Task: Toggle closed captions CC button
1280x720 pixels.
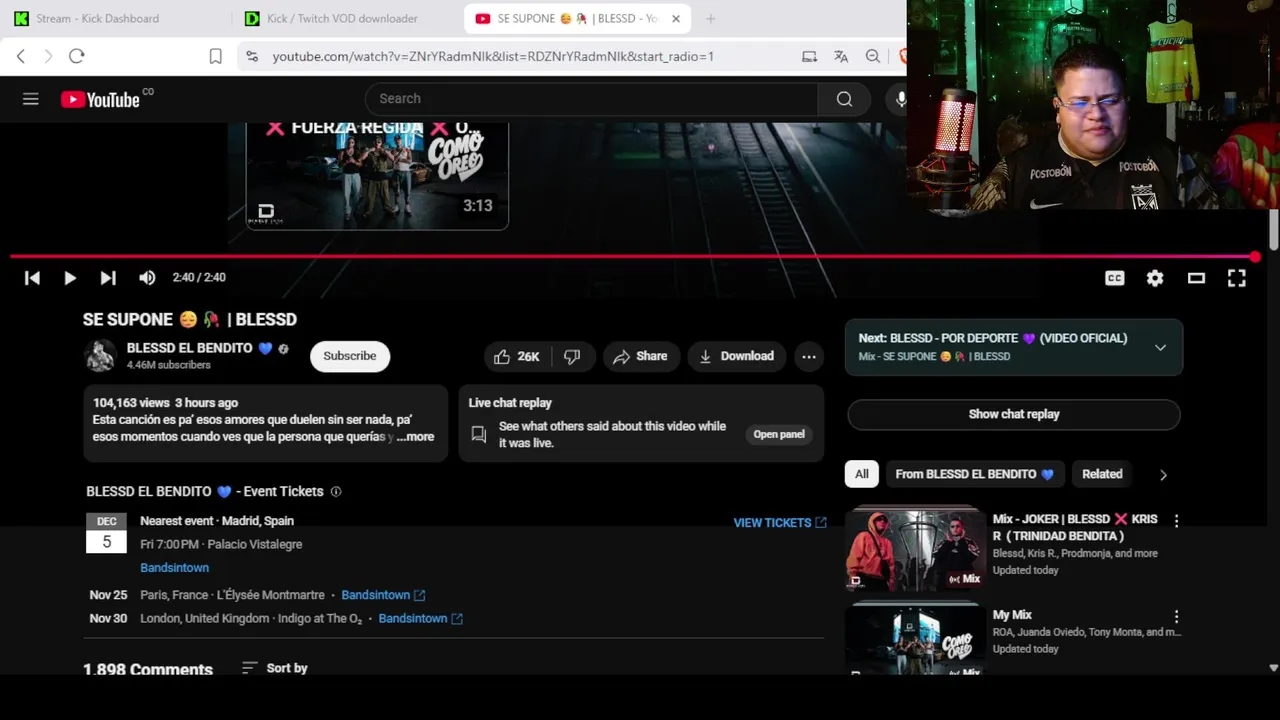Action: pos(1115,278)
